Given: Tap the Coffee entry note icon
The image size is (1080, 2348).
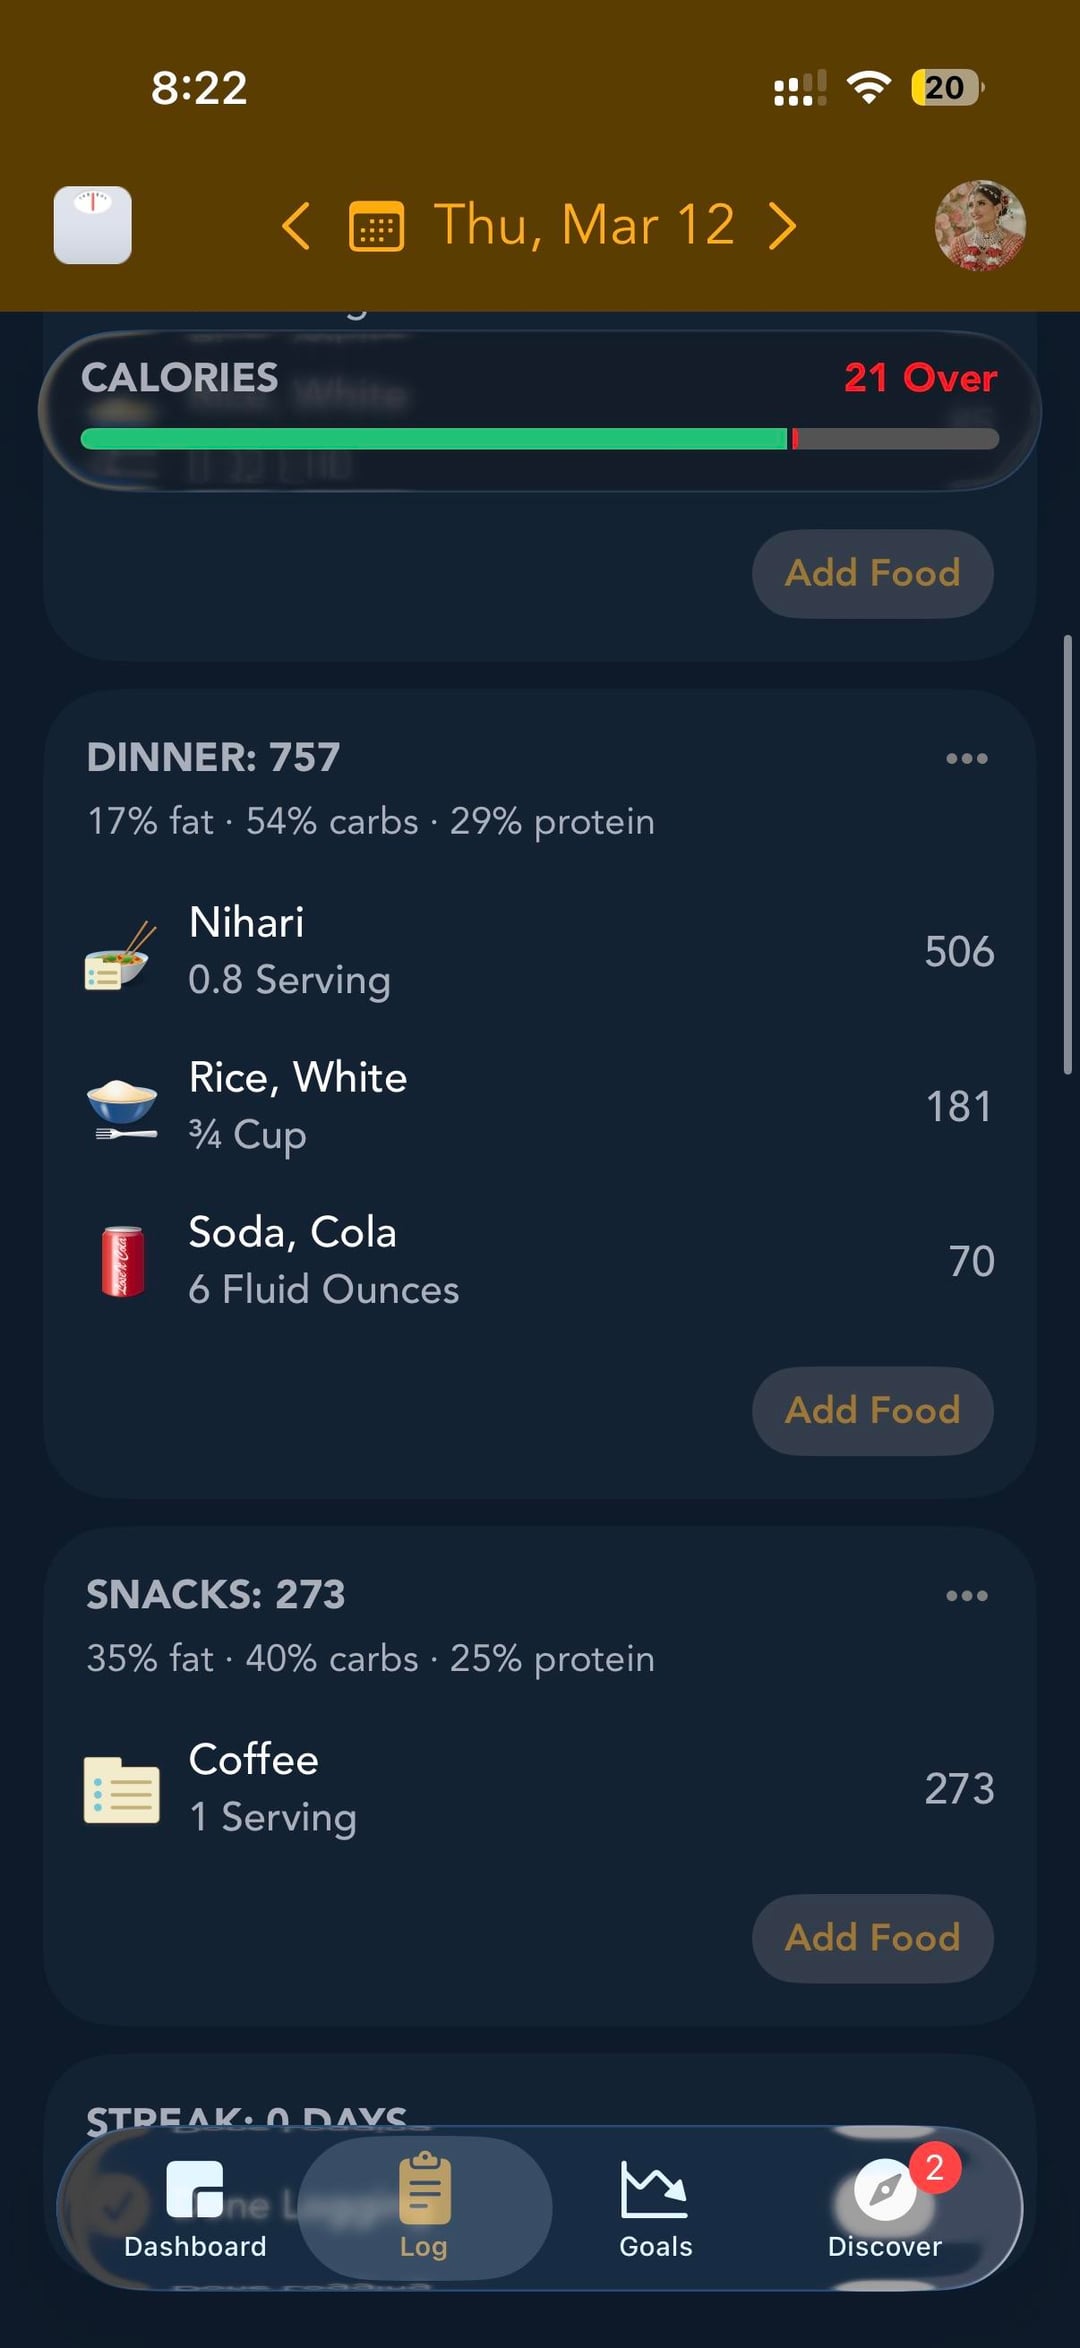Looking at the screenshot, I should click(x=121, y=1789).
